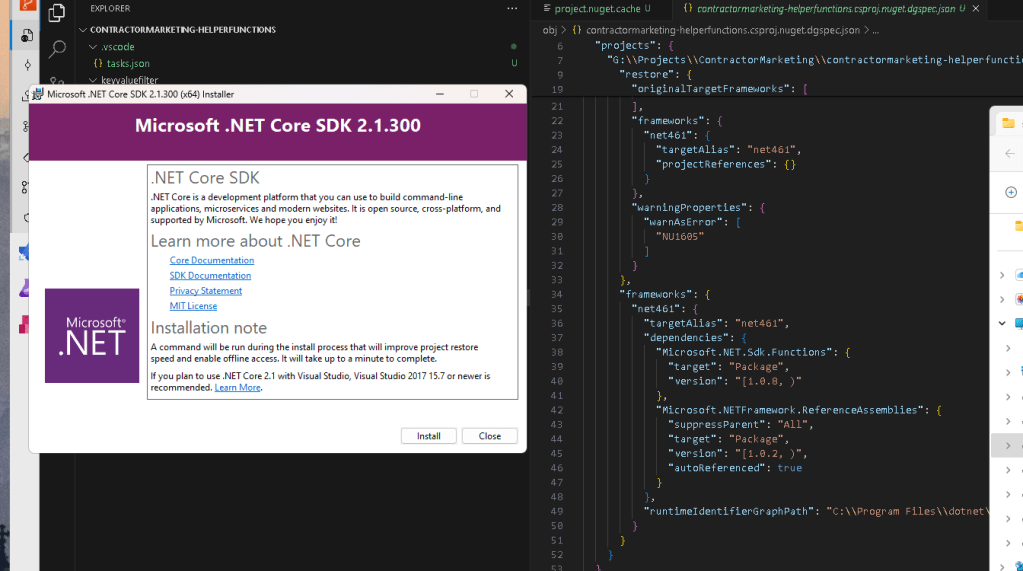Screen dimensions: 1023x571
Task: Go back in the File Explorer window
Action: [1010, 153]
